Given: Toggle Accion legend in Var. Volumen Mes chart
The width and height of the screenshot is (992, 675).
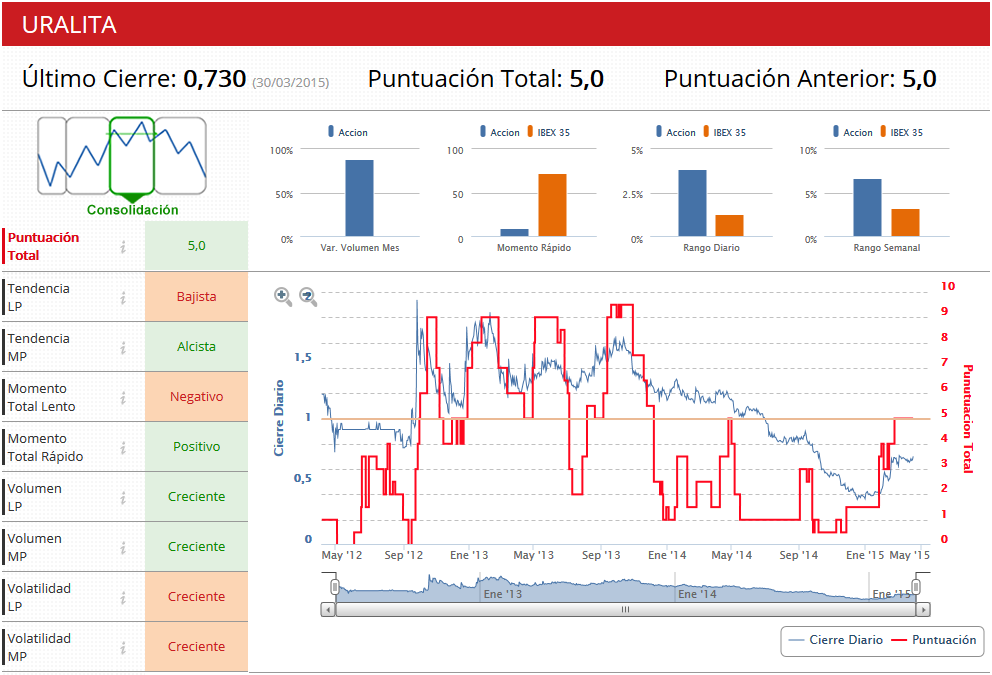Looking at the screenshot, I should tap(347, 132).
